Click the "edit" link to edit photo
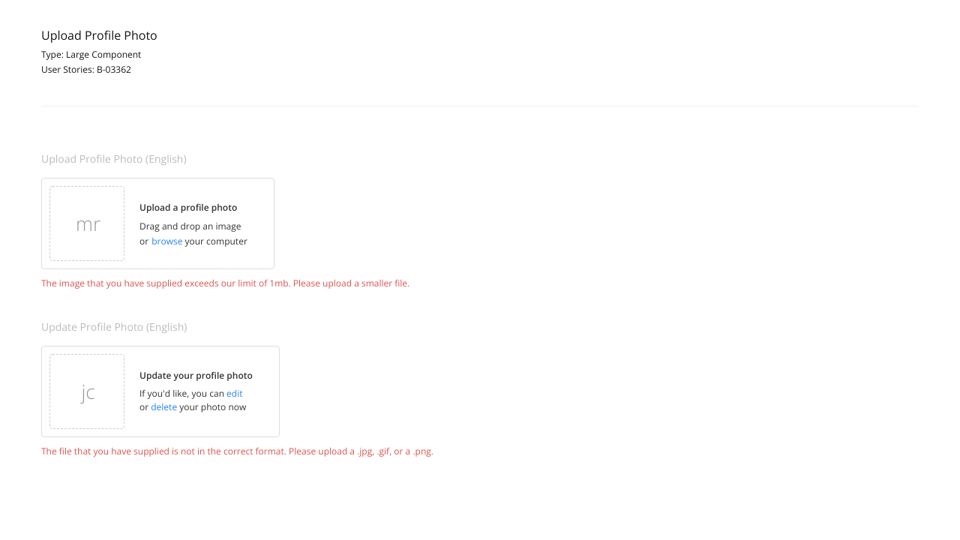This screenshot has height=540, width=960. (234, 393)
